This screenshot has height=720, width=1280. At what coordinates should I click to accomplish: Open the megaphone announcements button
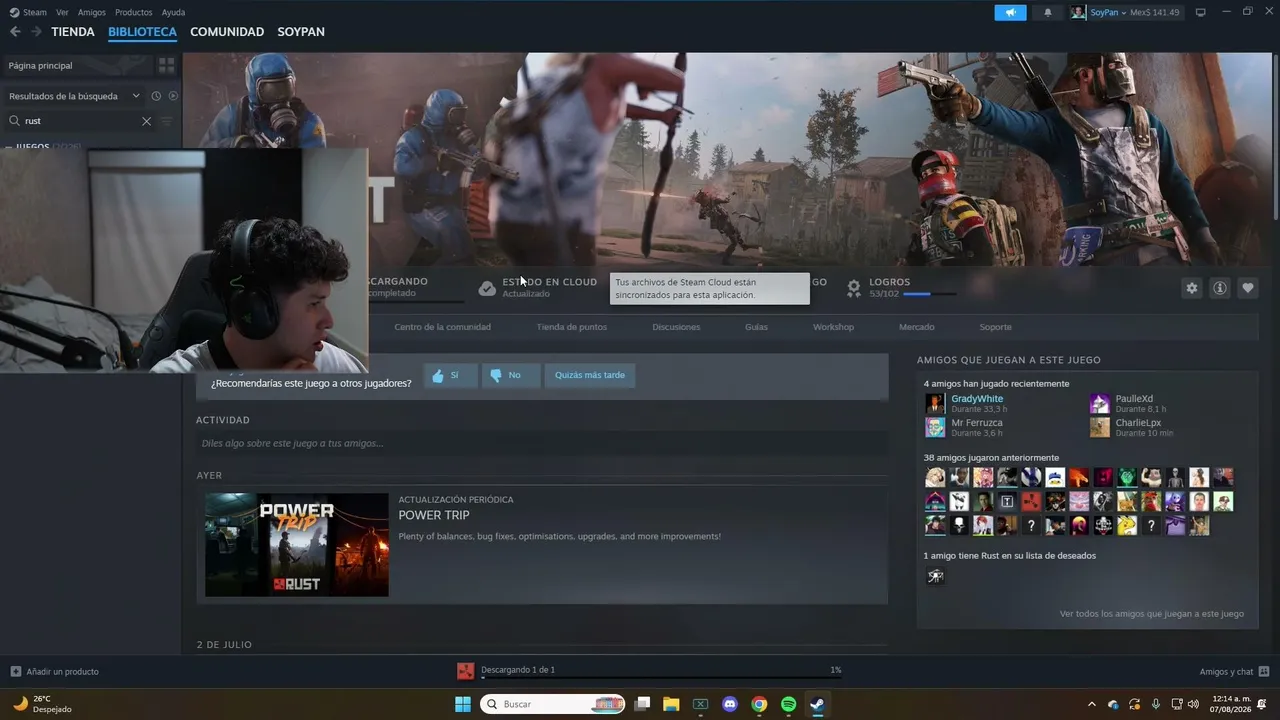coord(1010,13)
